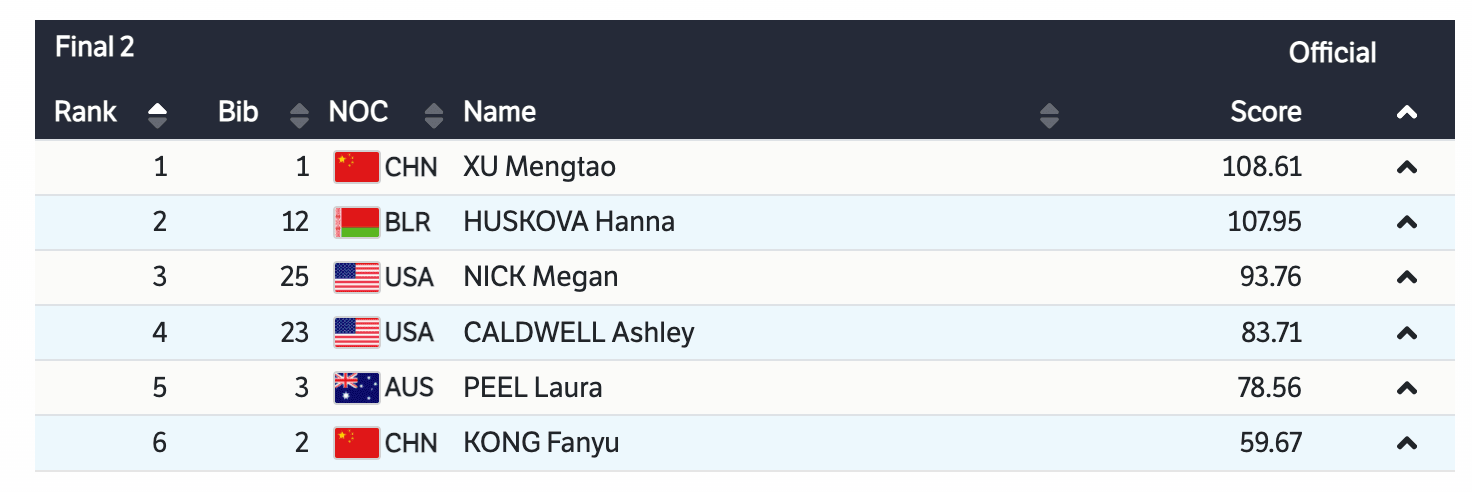This screenshot has width=1472, height=492.
Task: Click the China flag beside KONG Fanyu
Action: coord(356,442)
